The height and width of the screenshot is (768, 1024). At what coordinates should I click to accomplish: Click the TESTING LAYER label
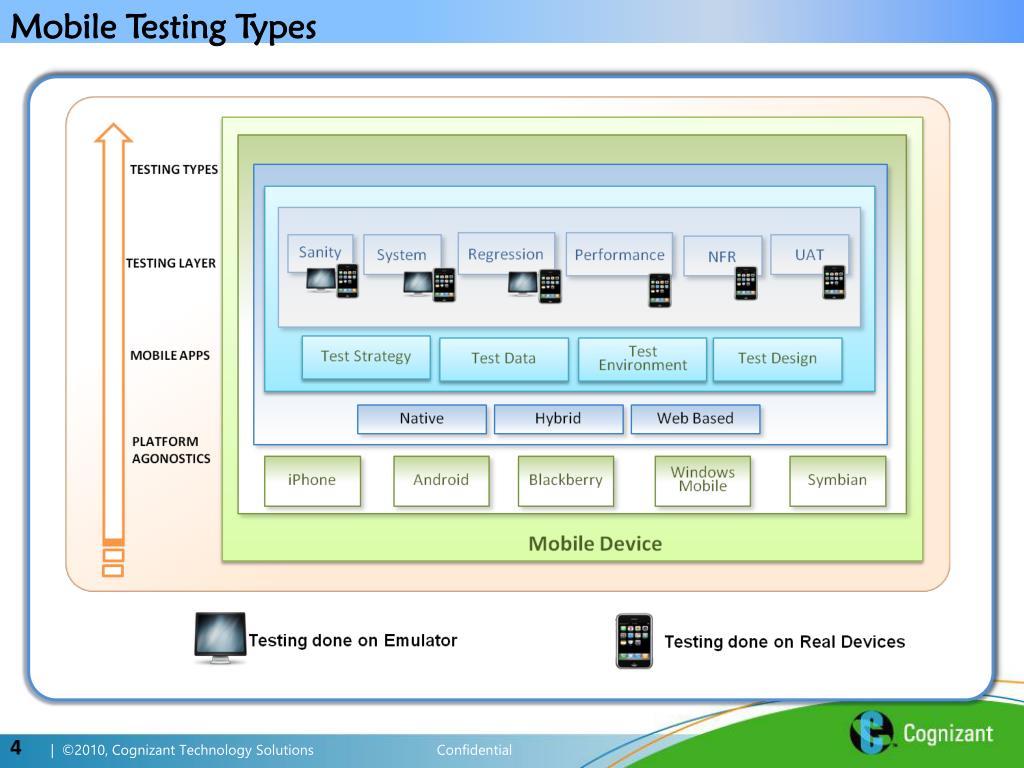[170, 263]
